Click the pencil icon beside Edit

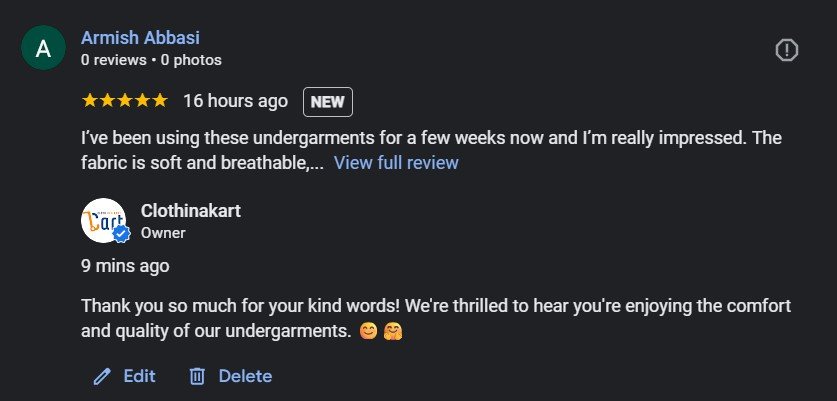pos(101,377)
